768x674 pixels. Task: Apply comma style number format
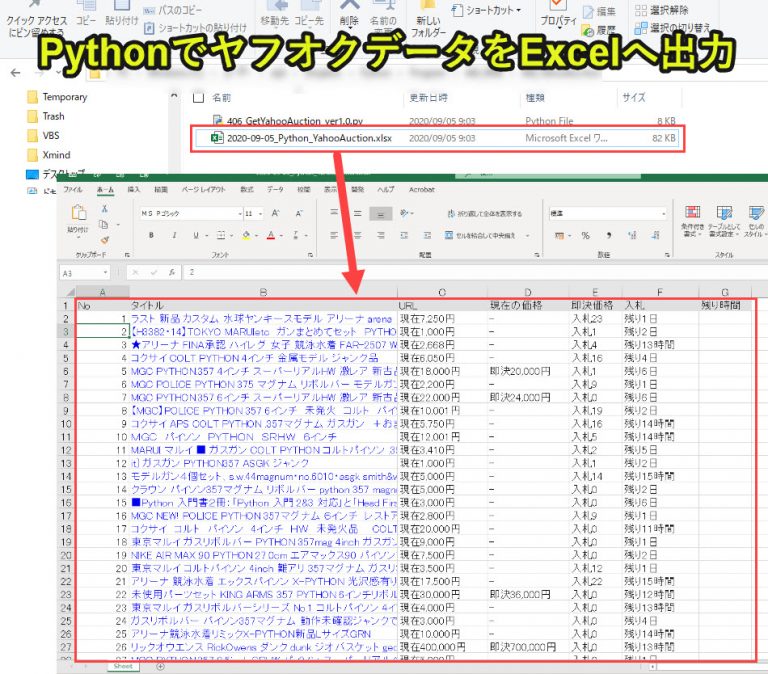point(609,236)
